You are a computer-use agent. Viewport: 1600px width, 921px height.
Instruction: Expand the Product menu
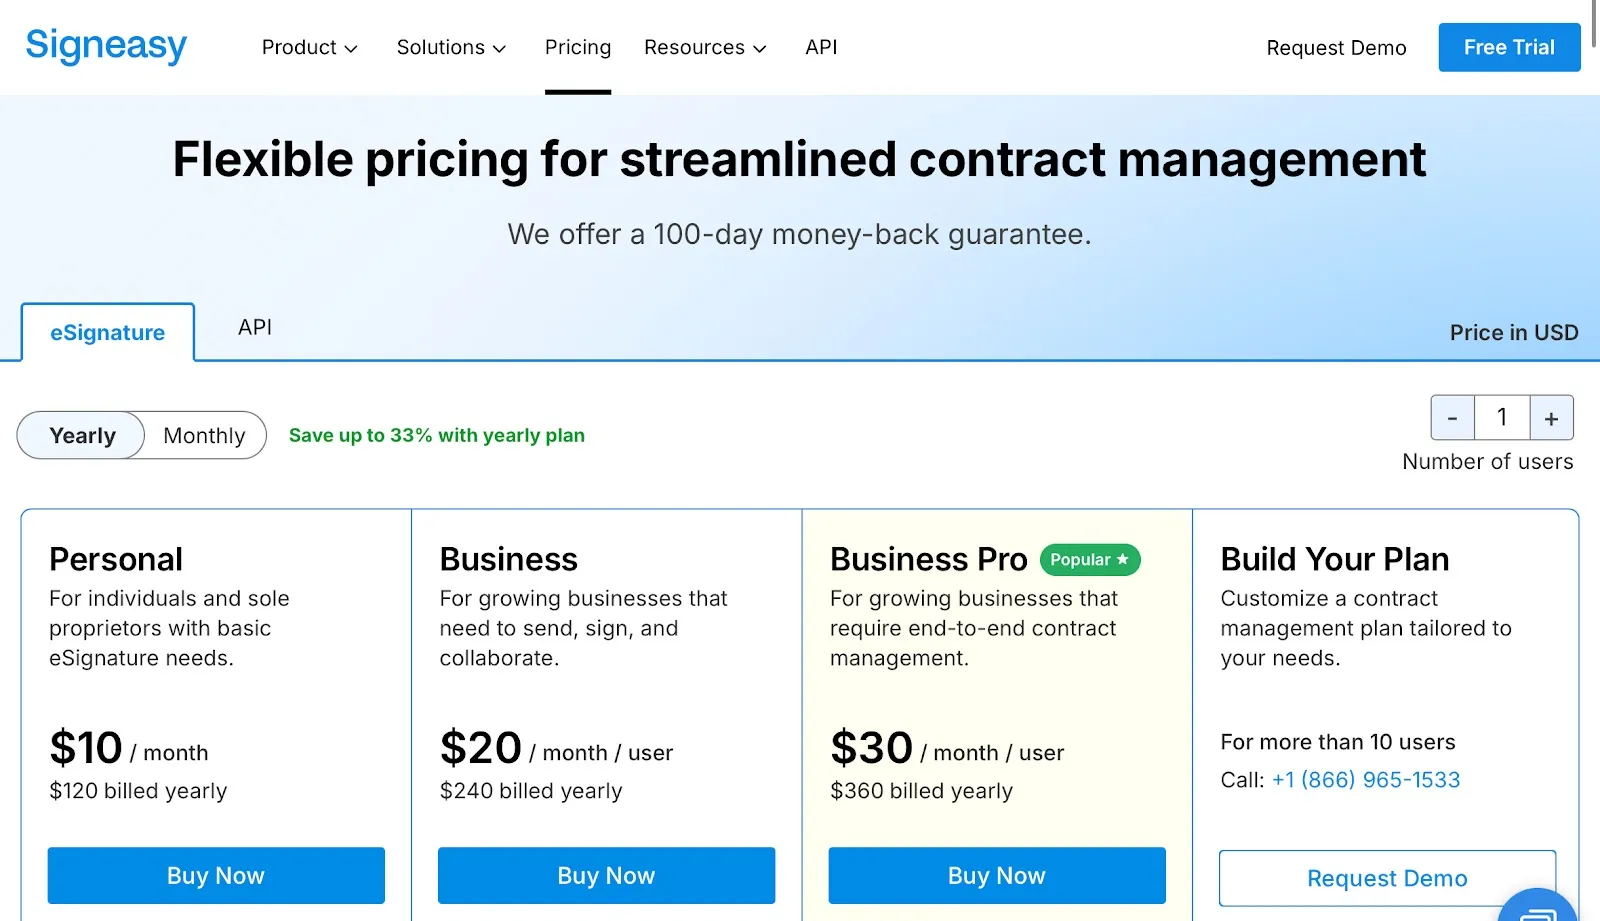309,47
